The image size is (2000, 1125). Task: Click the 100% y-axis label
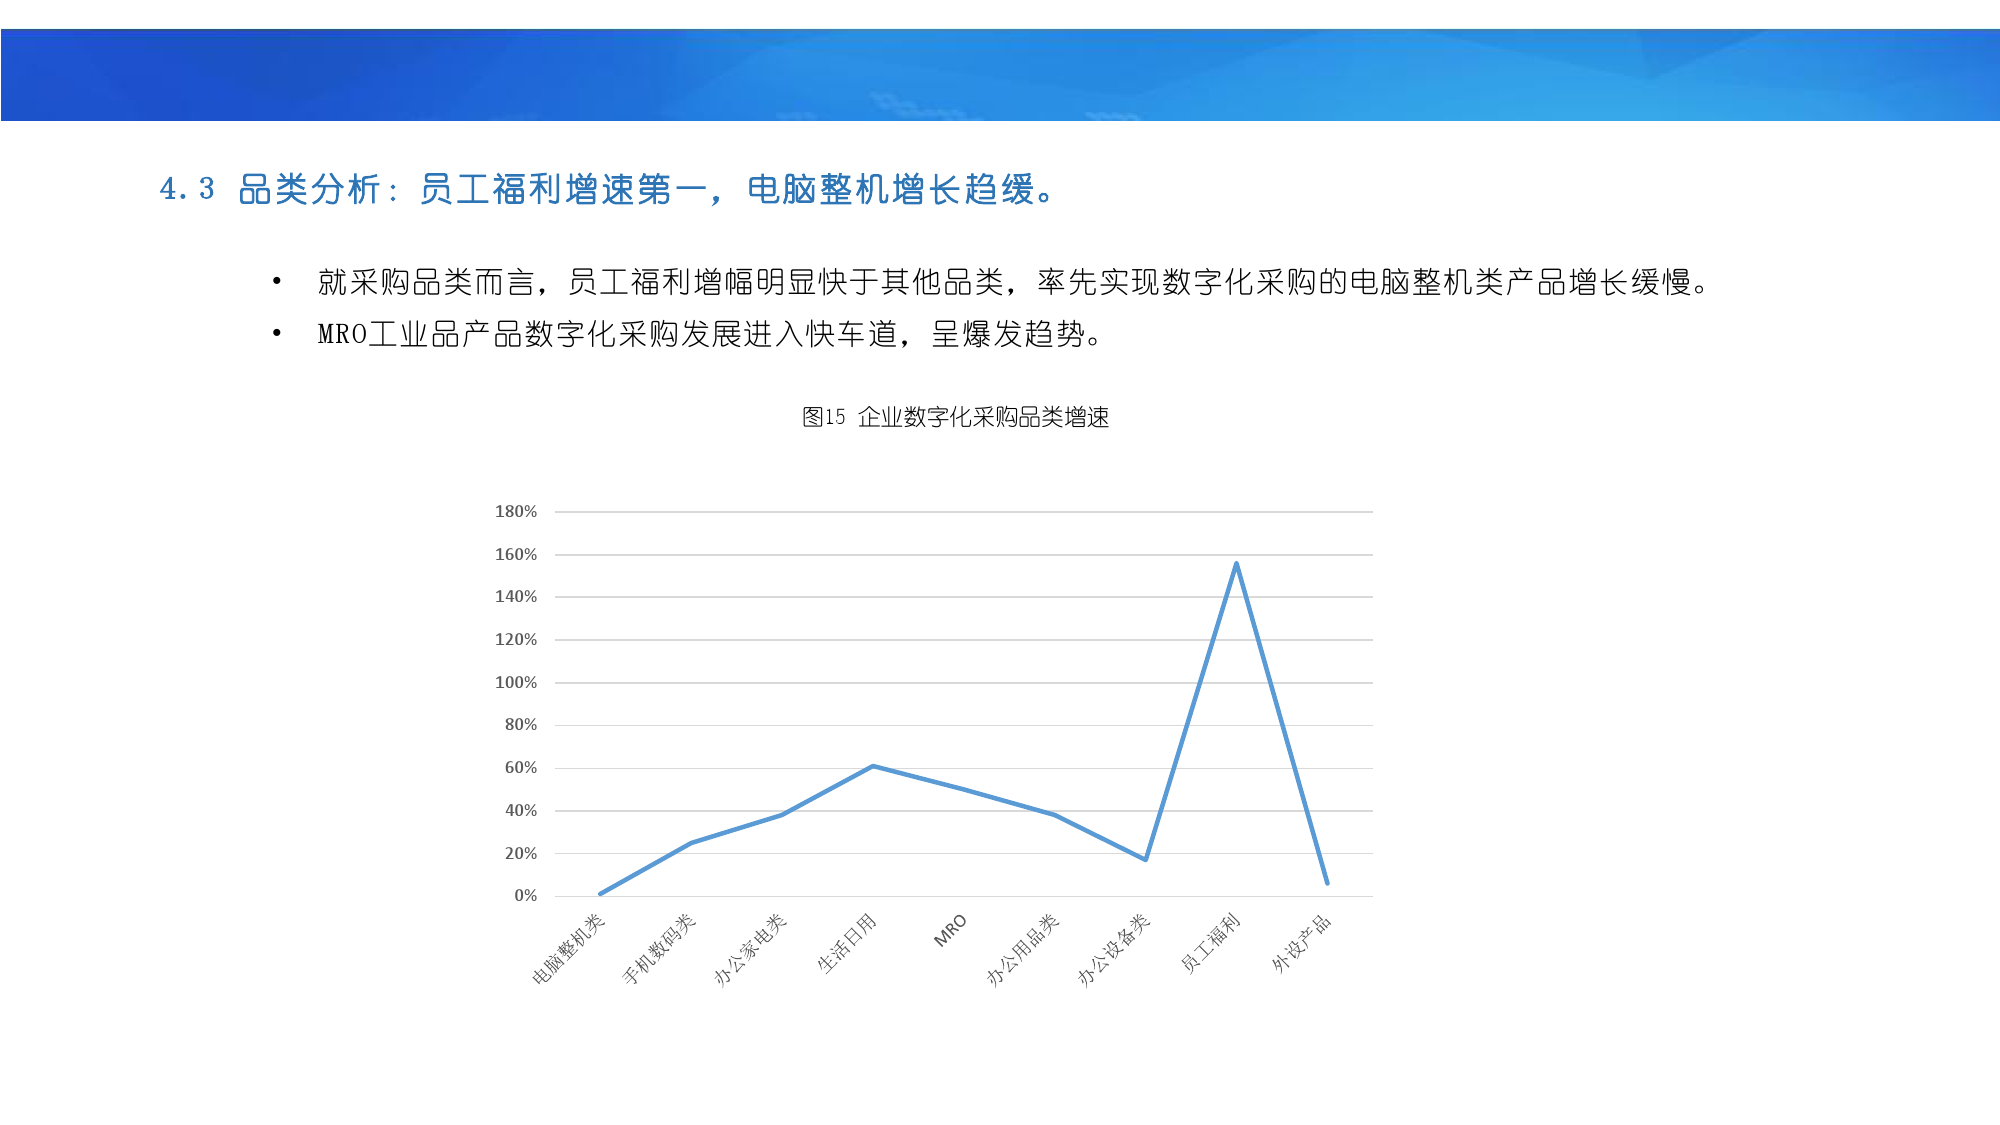[516, 682]
